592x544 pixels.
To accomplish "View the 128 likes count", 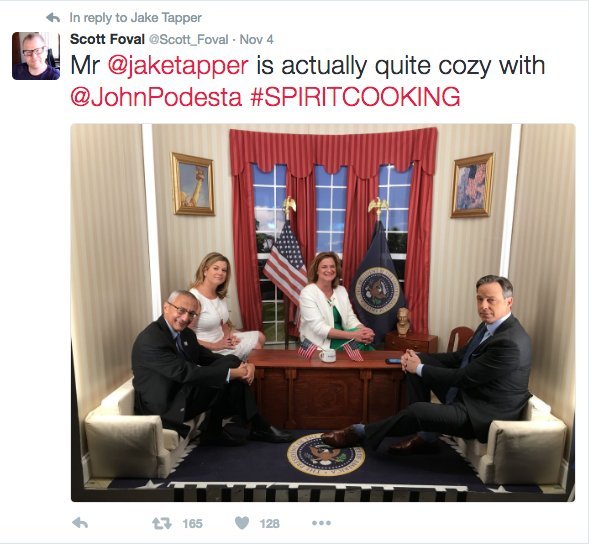I will (x=270, y=524).
